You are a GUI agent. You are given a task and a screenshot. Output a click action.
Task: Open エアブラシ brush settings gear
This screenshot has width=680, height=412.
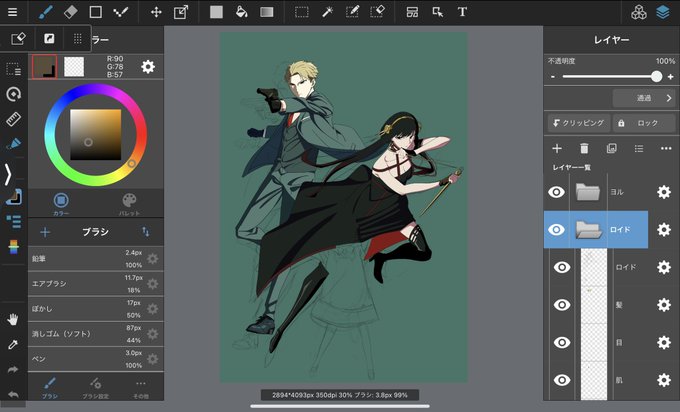[x=152, y=284]
